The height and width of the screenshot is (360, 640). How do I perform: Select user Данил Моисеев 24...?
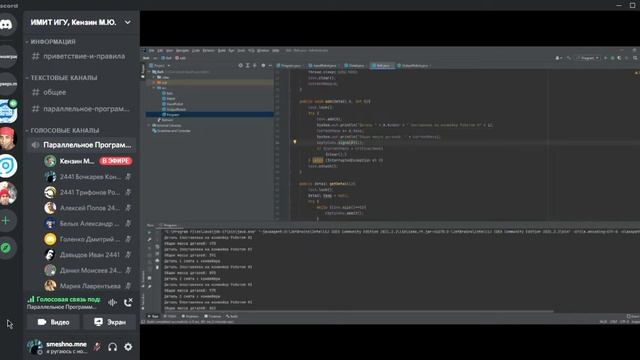pos(88,270)
